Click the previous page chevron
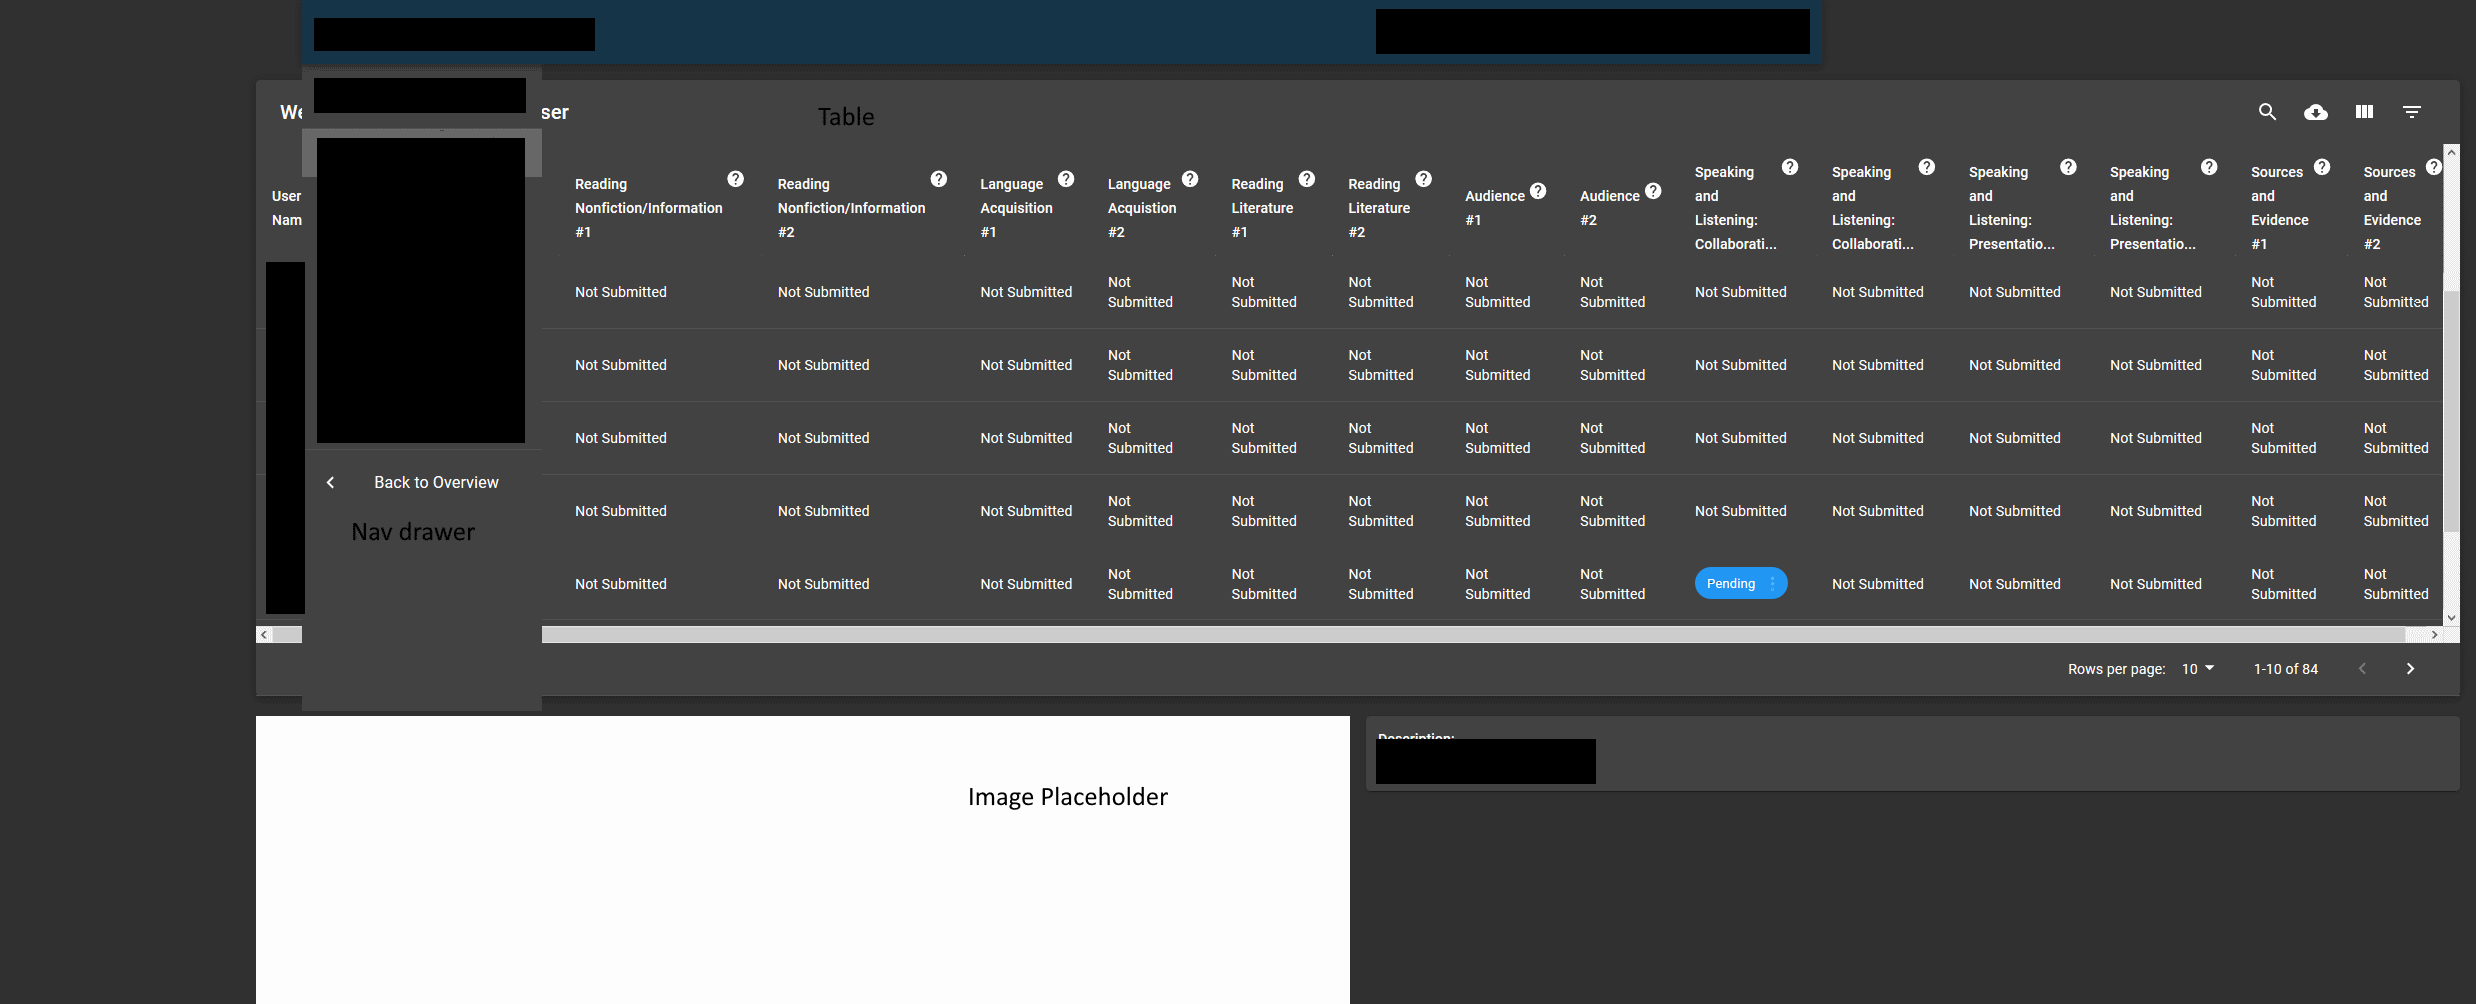This screenshot has height=1004, width=2476. pos(2362,668)
